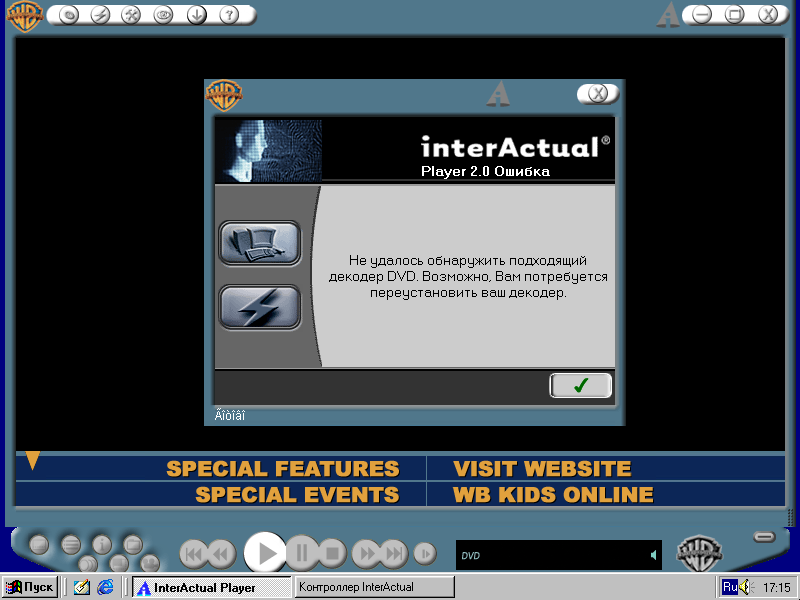
Task: Click the InterActual logo in main title bar
Action: point(668,15)
